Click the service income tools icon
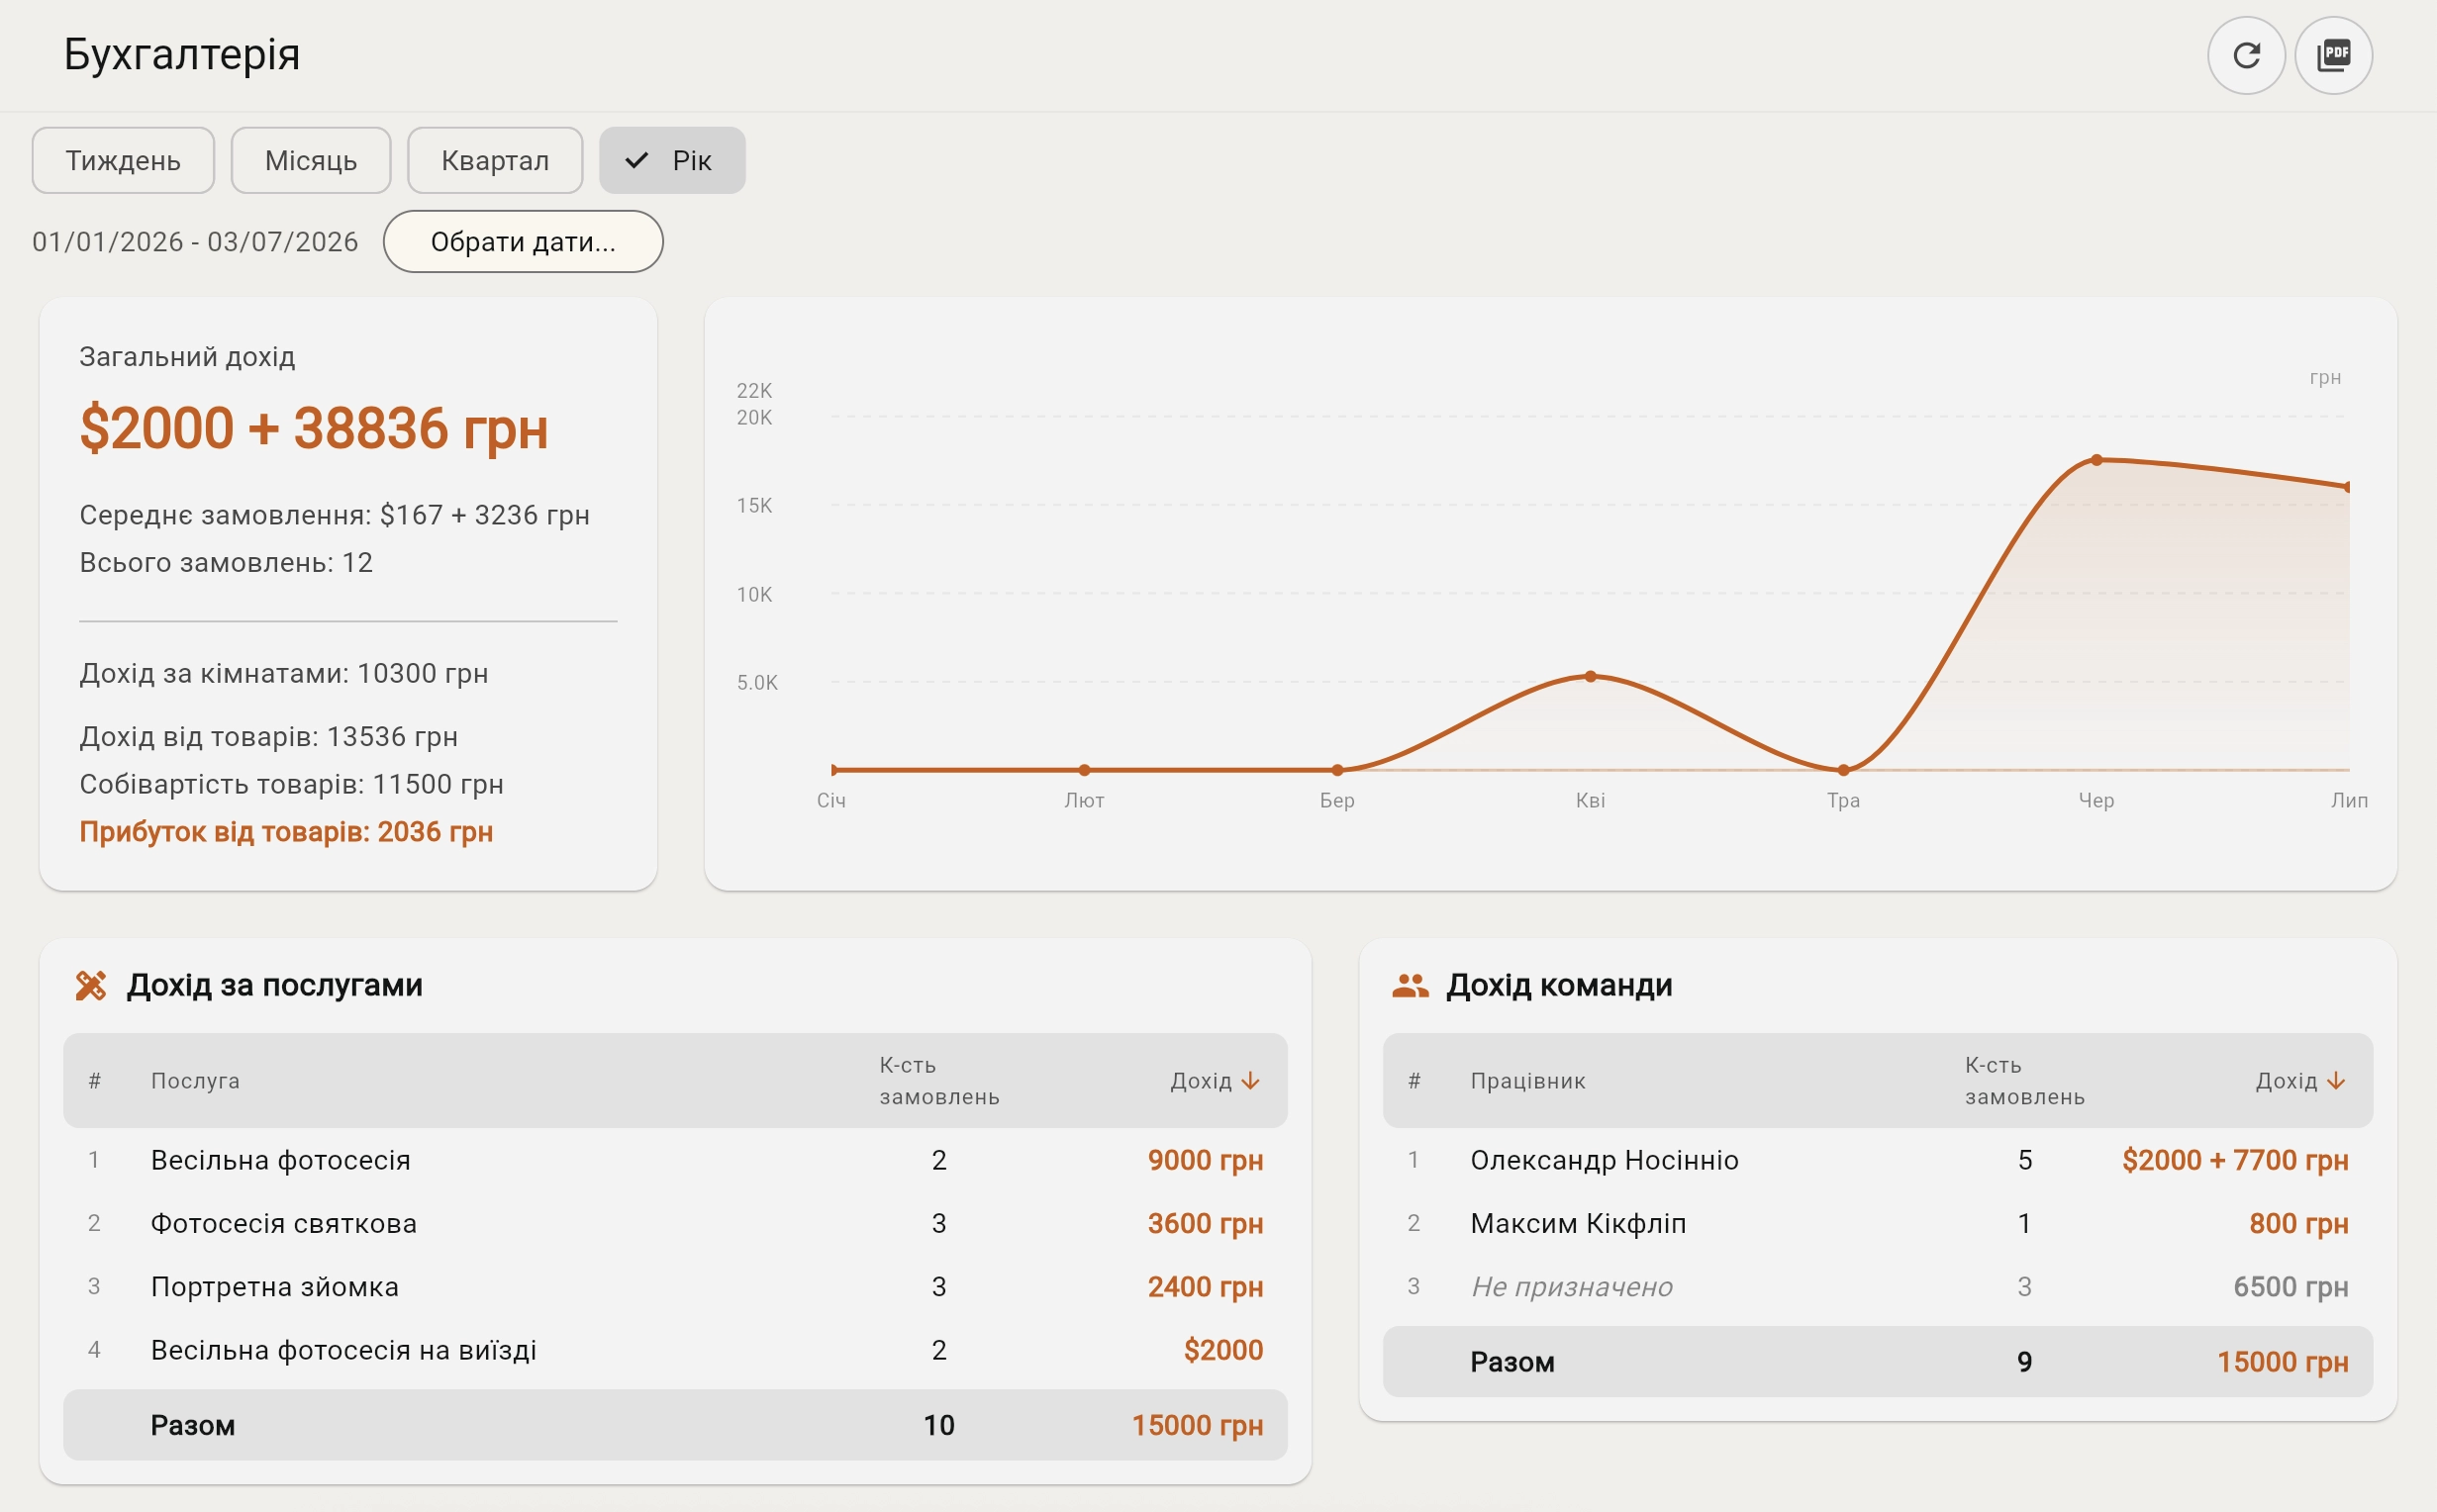 coord(91,985)
